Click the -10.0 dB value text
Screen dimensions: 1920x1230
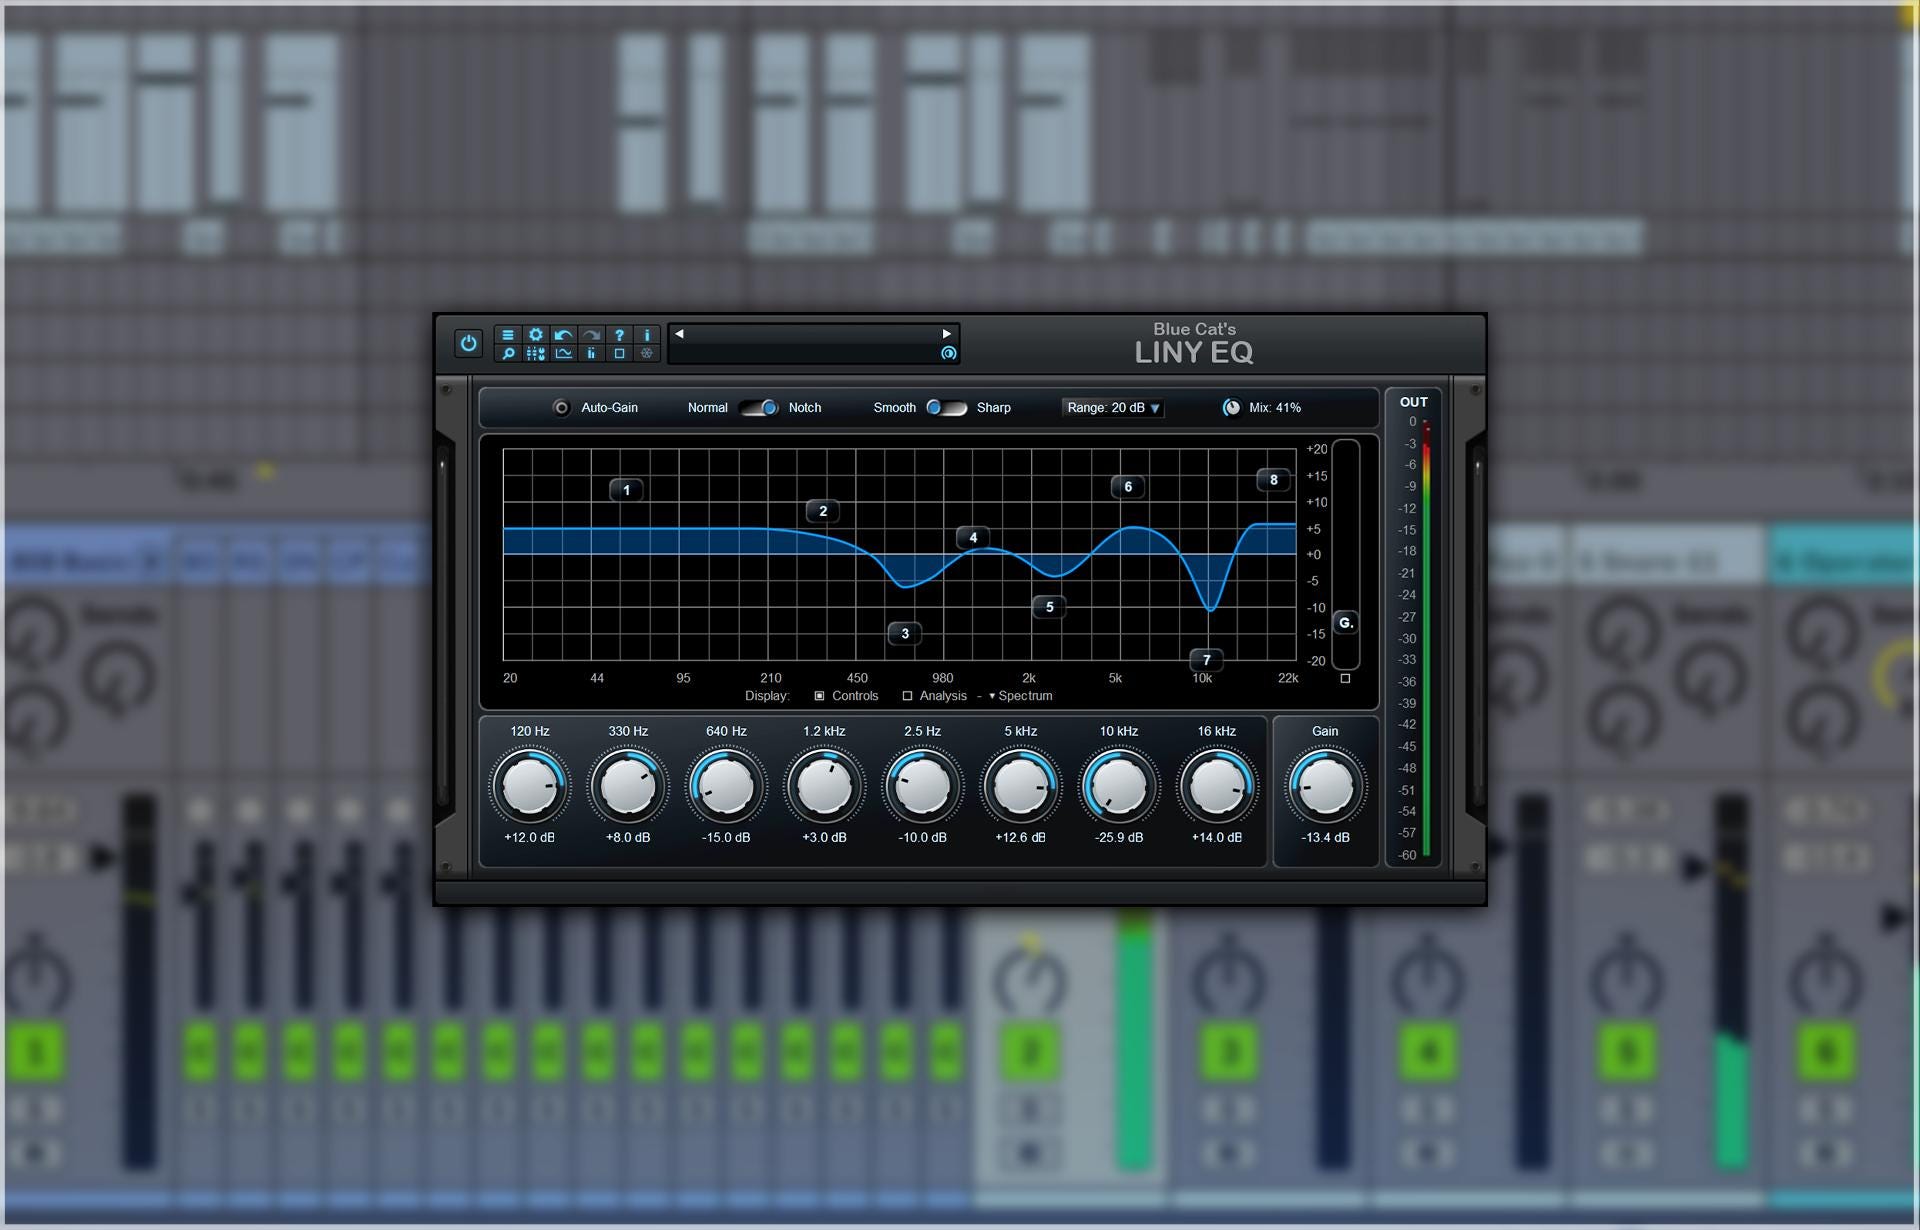click(x=922, y=838)
